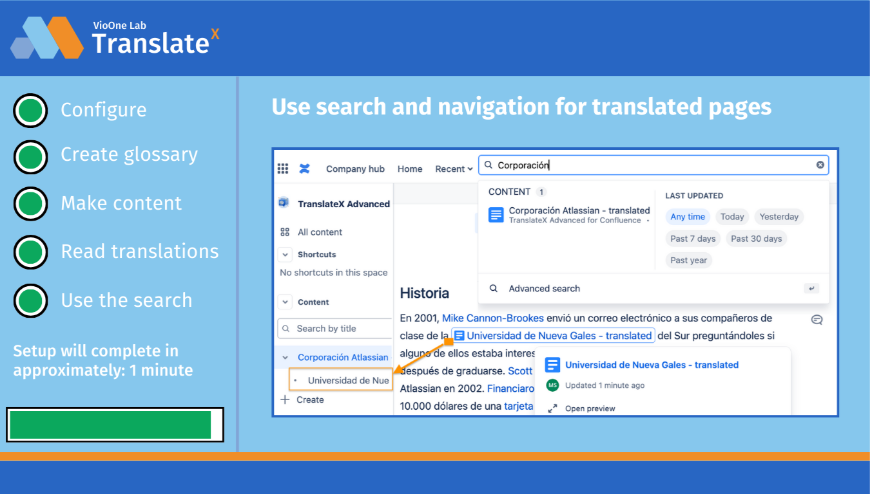This screenshot has height=494, width=870.
Task: Select Universidad de Nue child page in tree
Action: [x=341, y=380]
